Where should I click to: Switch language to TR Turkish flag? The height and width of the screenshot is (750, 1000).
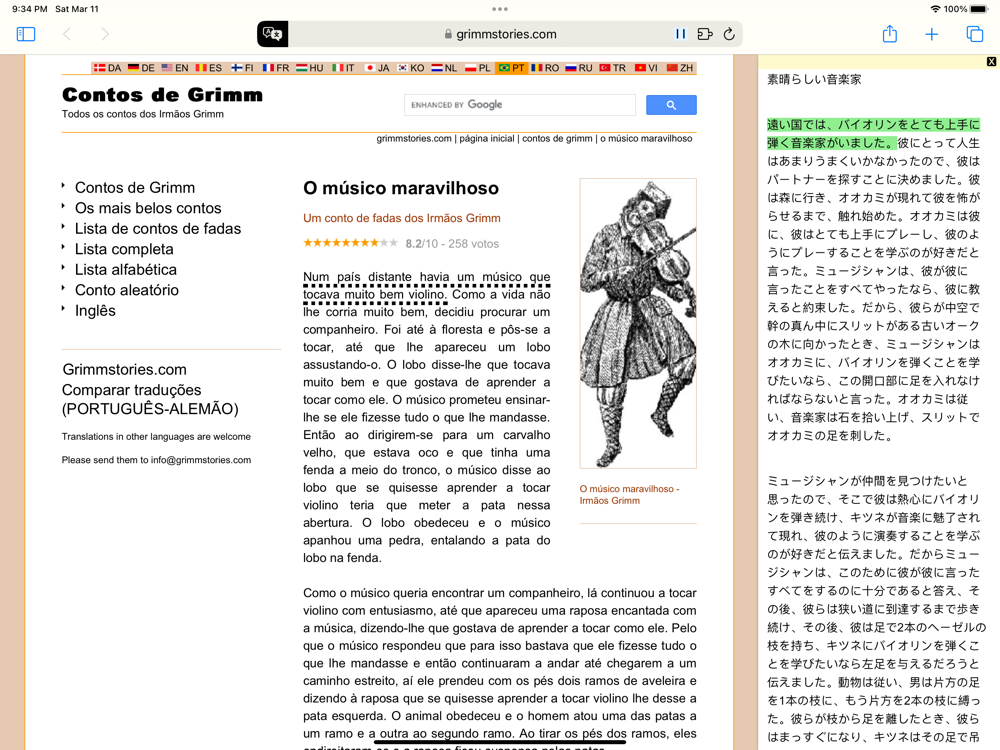pos(613,68)
